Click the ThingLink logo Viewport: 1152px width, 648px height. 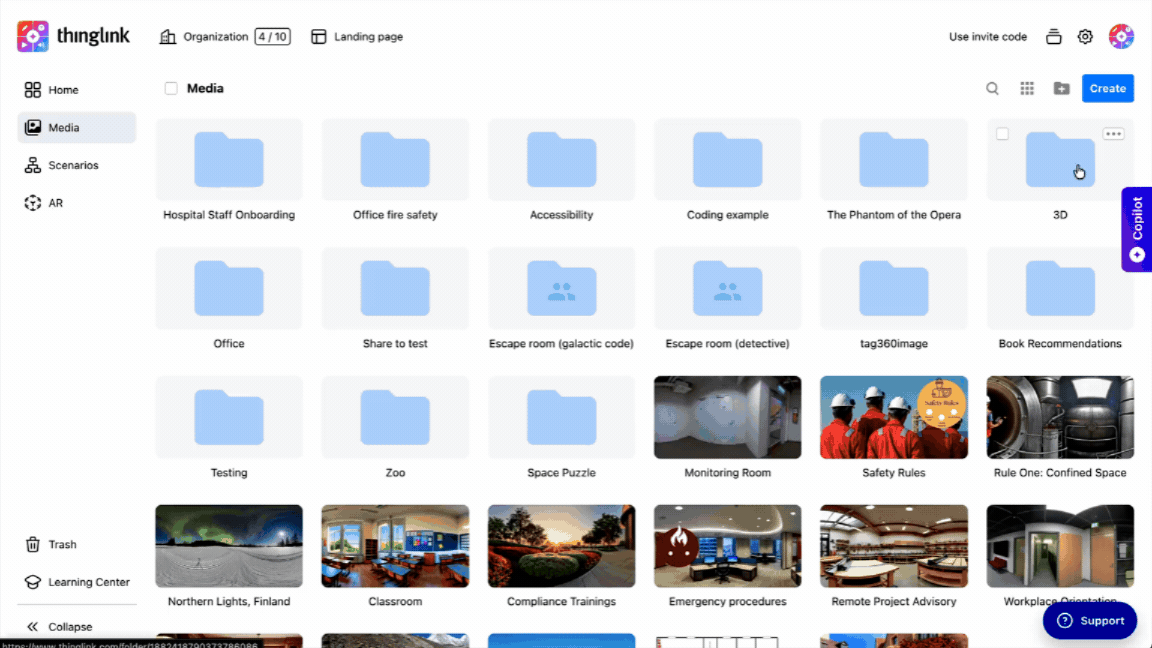(x=73, y=36)
